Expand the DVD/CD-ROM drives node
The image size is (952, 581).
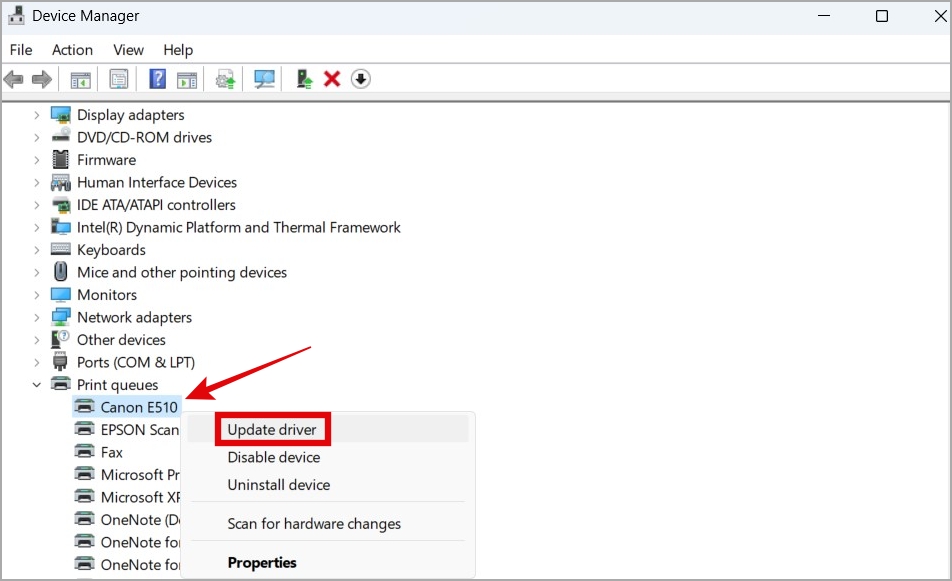[36, 137]
